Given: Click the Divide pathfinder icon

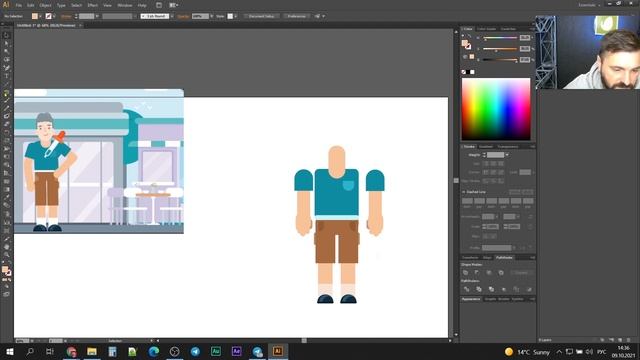Looking at the screenshot, I should [467, 289].
